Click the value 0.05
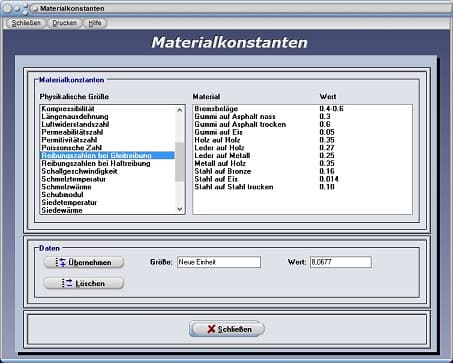The height and width of the screenshot is (363, 453). pos(327,132)
